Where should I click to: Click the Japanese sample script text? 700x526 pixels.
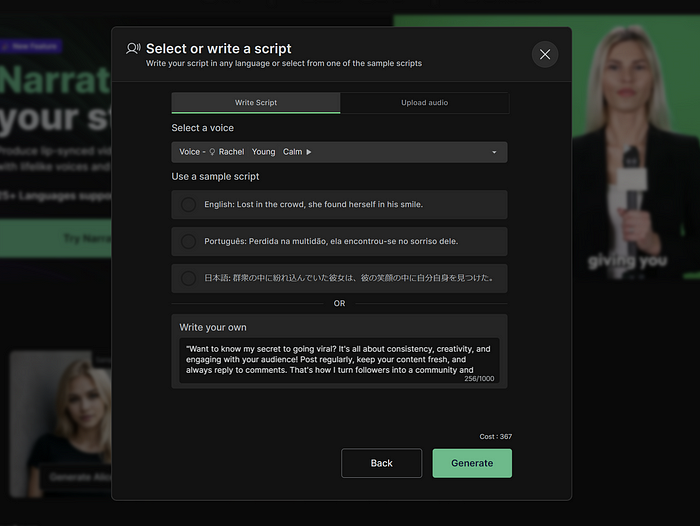point(349,278)
